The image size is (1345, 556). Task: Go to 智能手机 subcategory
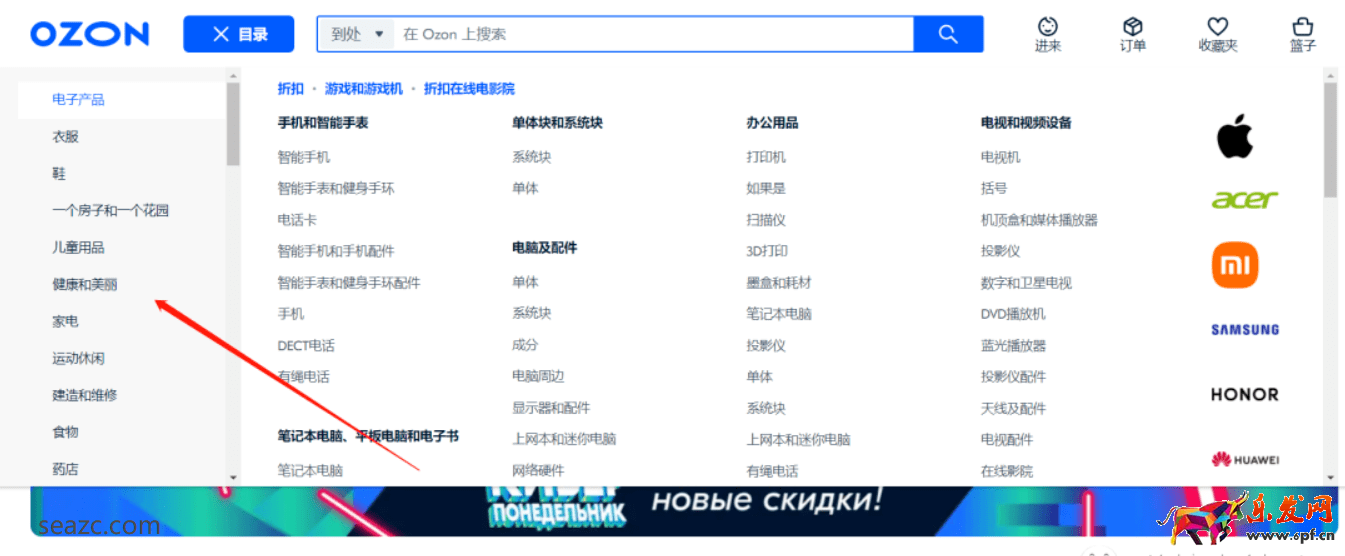point(303,157)
